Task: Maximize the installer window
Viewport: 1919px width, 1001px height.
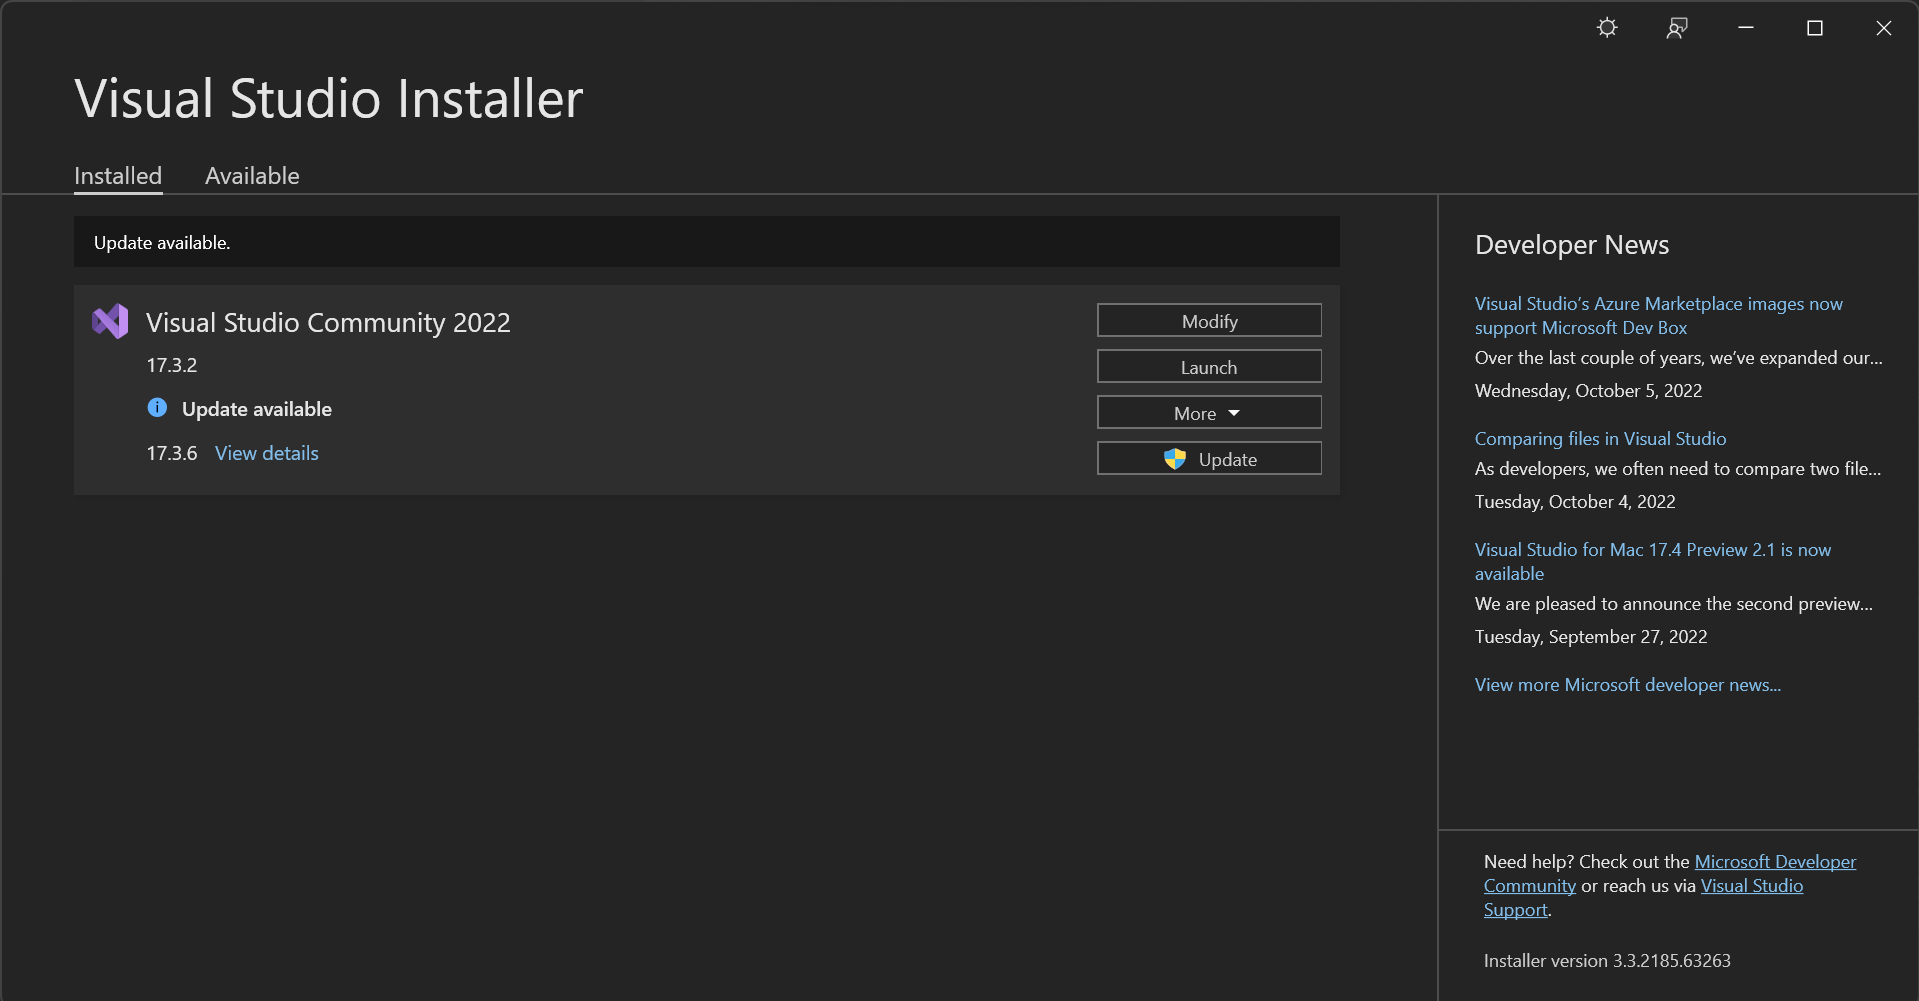Action: [x=1815, y=28]
